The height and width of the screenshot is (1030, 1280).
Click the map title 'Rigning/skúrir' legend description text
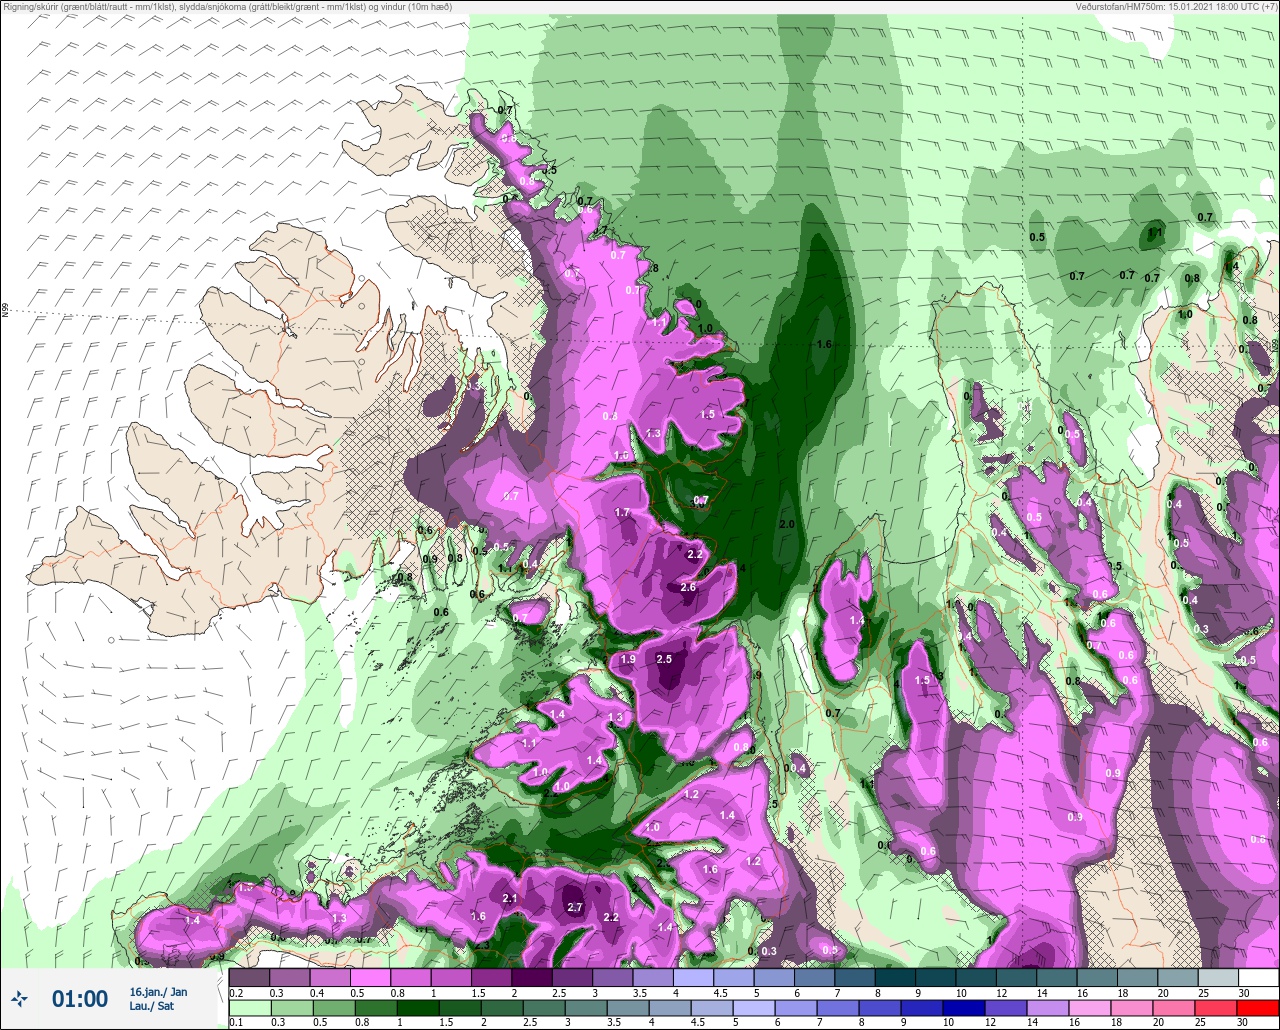click(x=227, y=7)
